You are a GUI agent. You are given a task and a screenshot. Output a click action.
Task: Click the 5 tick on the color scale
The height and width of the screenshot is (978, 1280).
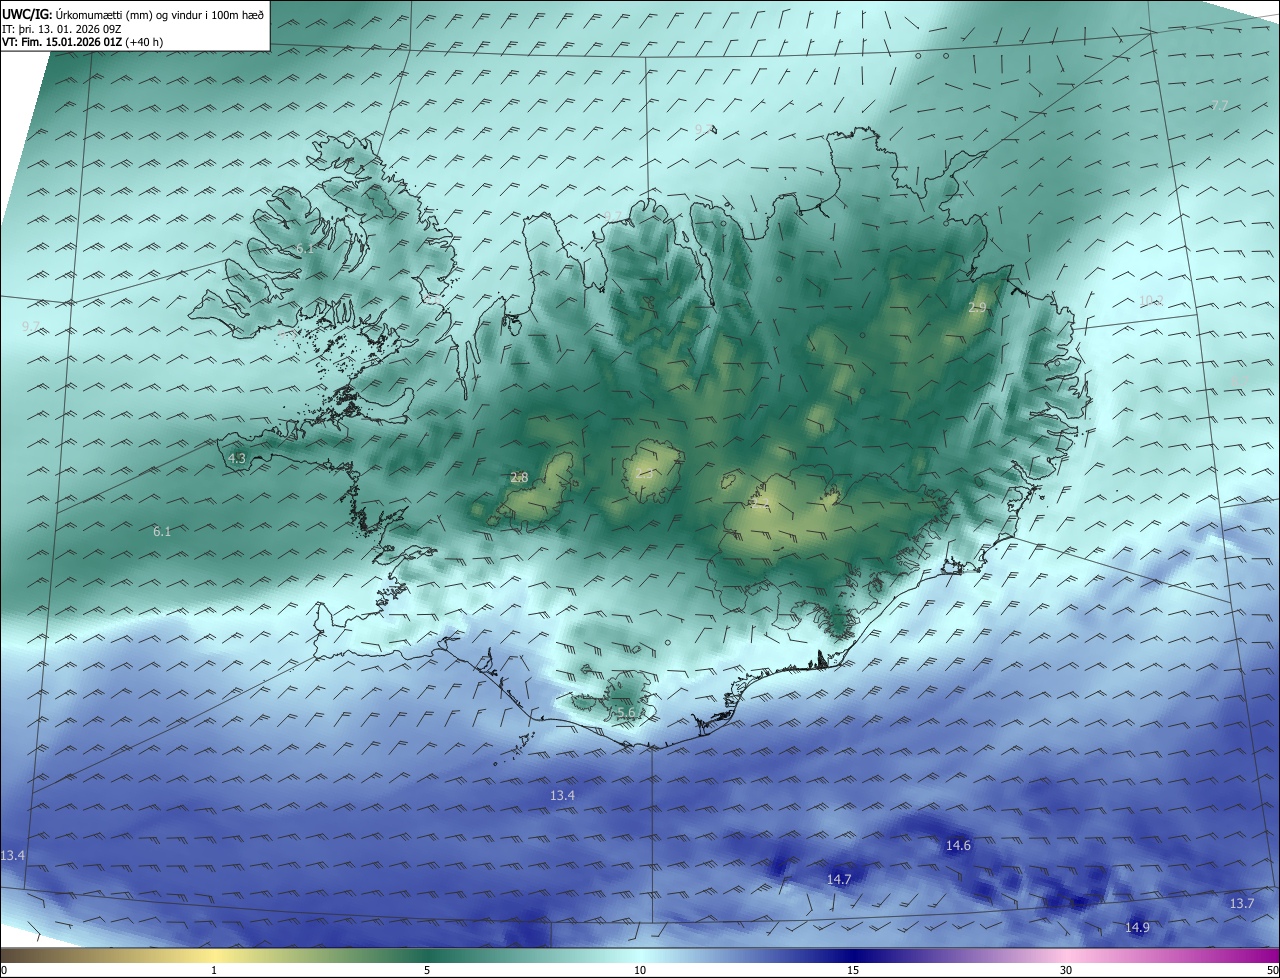click(427, 970)
